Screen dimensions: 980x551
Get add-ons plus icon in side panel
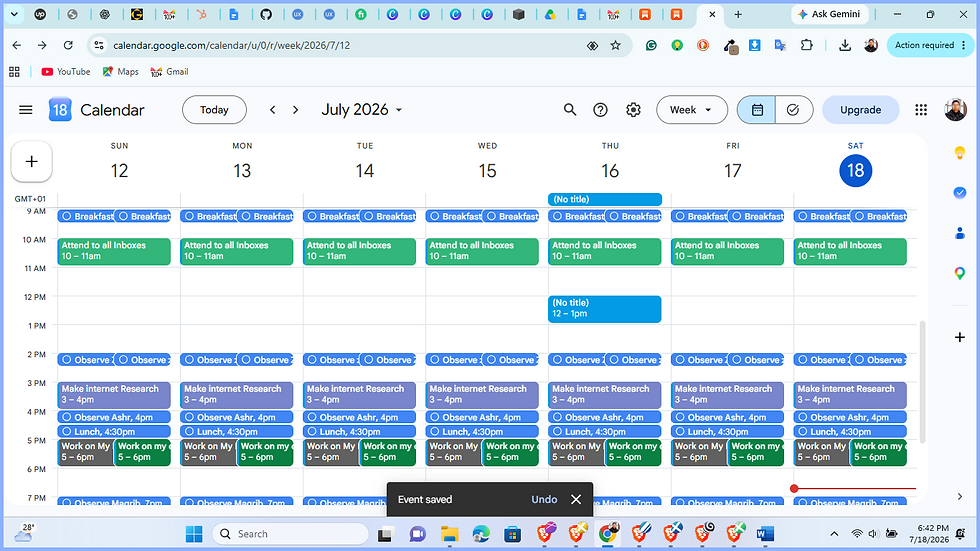click(x=960, y=337)
